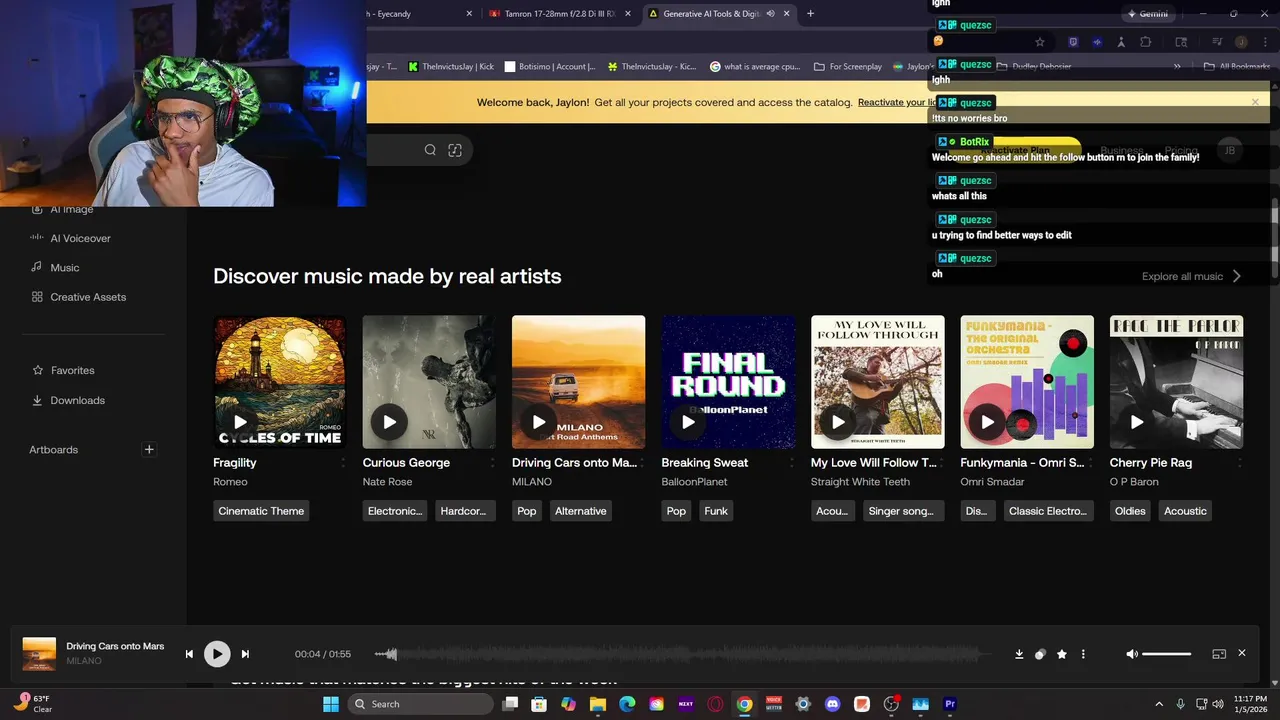Image resolution: width=1280 pixels, height=720 pixels.
Task: Adjust the player volume slider
Action: [1167, 654]
